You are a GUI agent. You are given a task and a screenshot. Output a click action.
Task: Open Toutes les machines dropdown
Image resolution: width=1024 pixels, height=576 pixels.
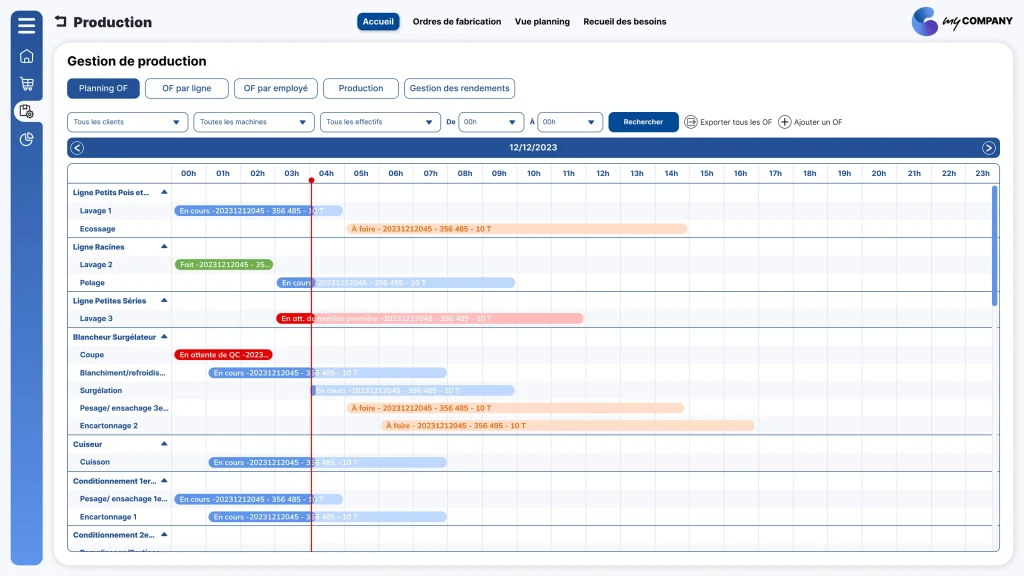[253, 122]
